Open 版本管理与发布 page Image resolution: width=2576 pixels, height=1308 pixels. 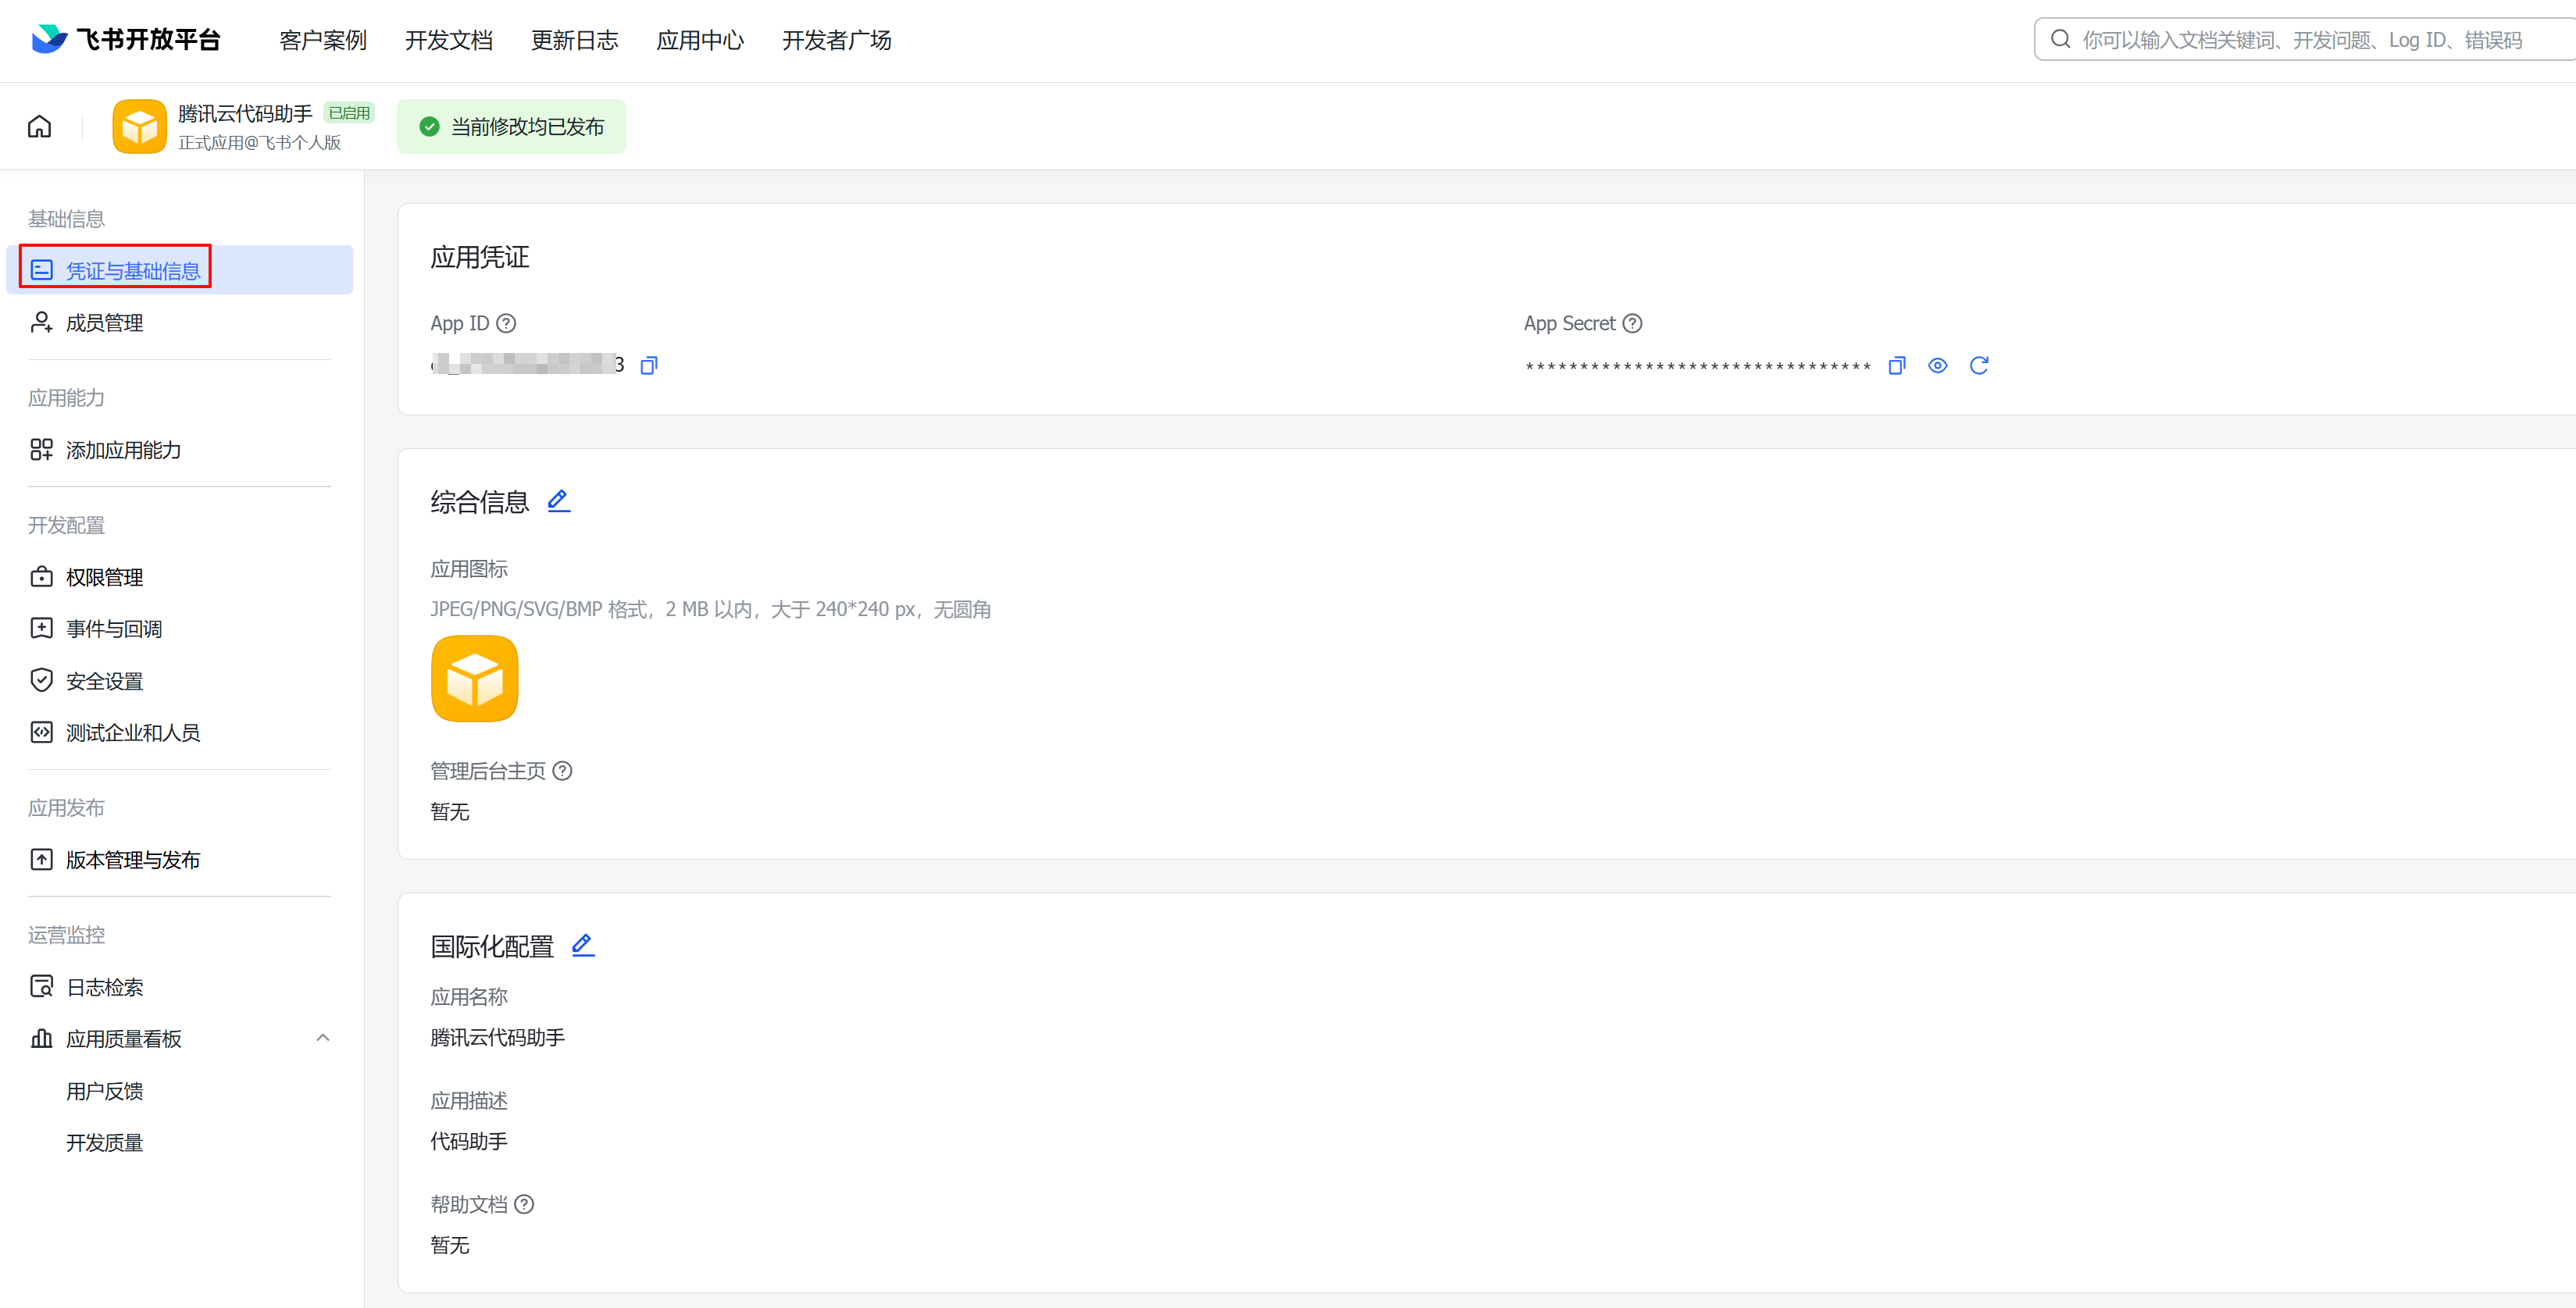[133, 860]
